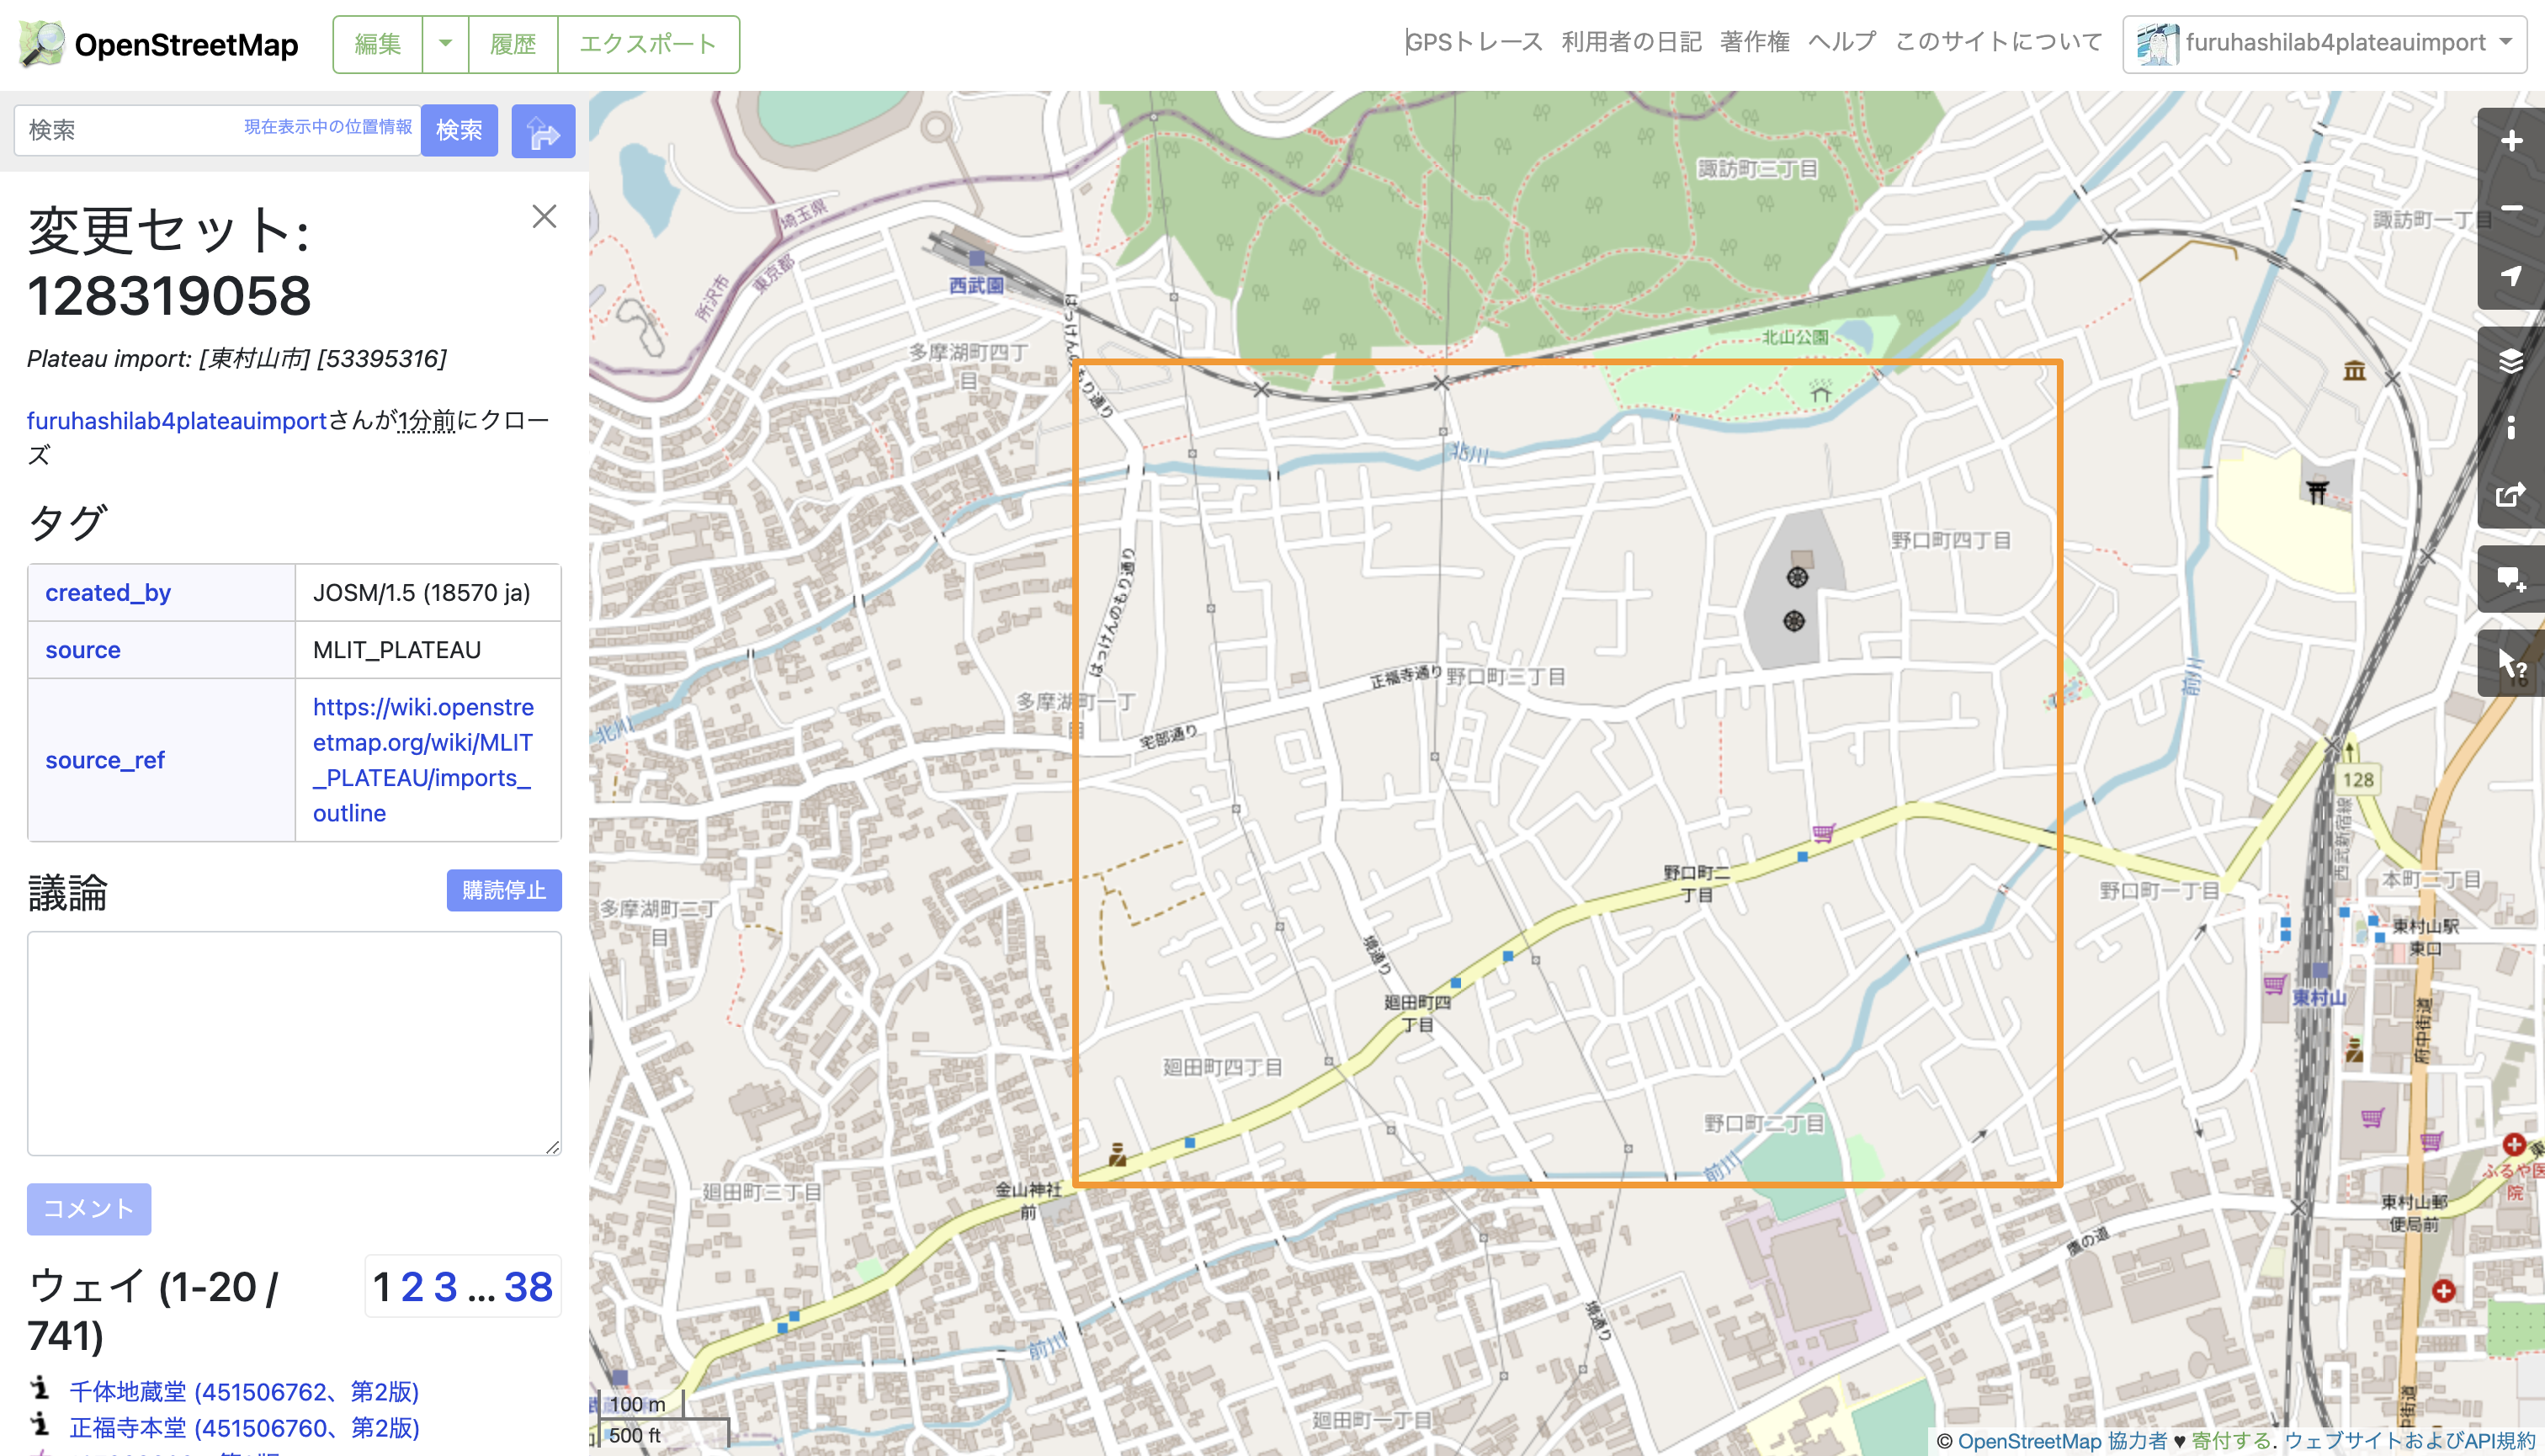The width and height of the screenshot is (2545, 1456).
Task: Open the MLIT_PLATEAU wiki source_ref link
Action: (424, 760)
